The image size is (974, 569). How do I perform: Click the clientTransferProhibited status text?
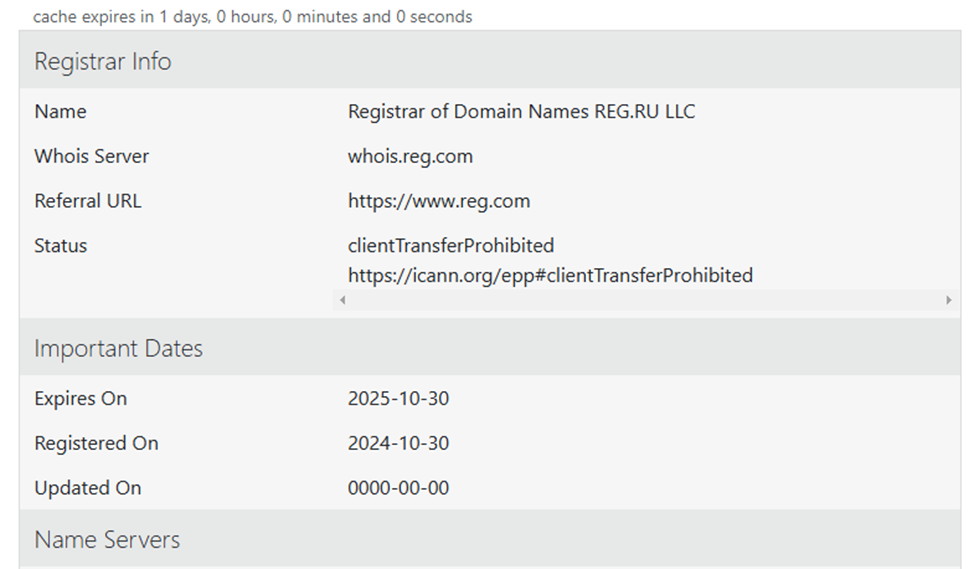pyautogui.click(x=450, y=245)
